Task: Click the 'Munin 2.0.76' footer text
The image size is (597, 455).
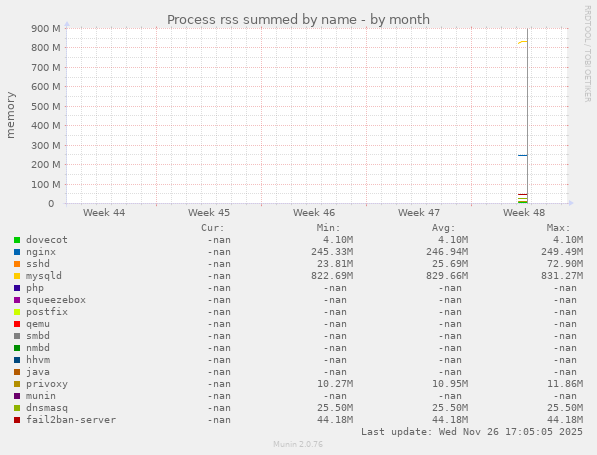Action: point(298,444)
